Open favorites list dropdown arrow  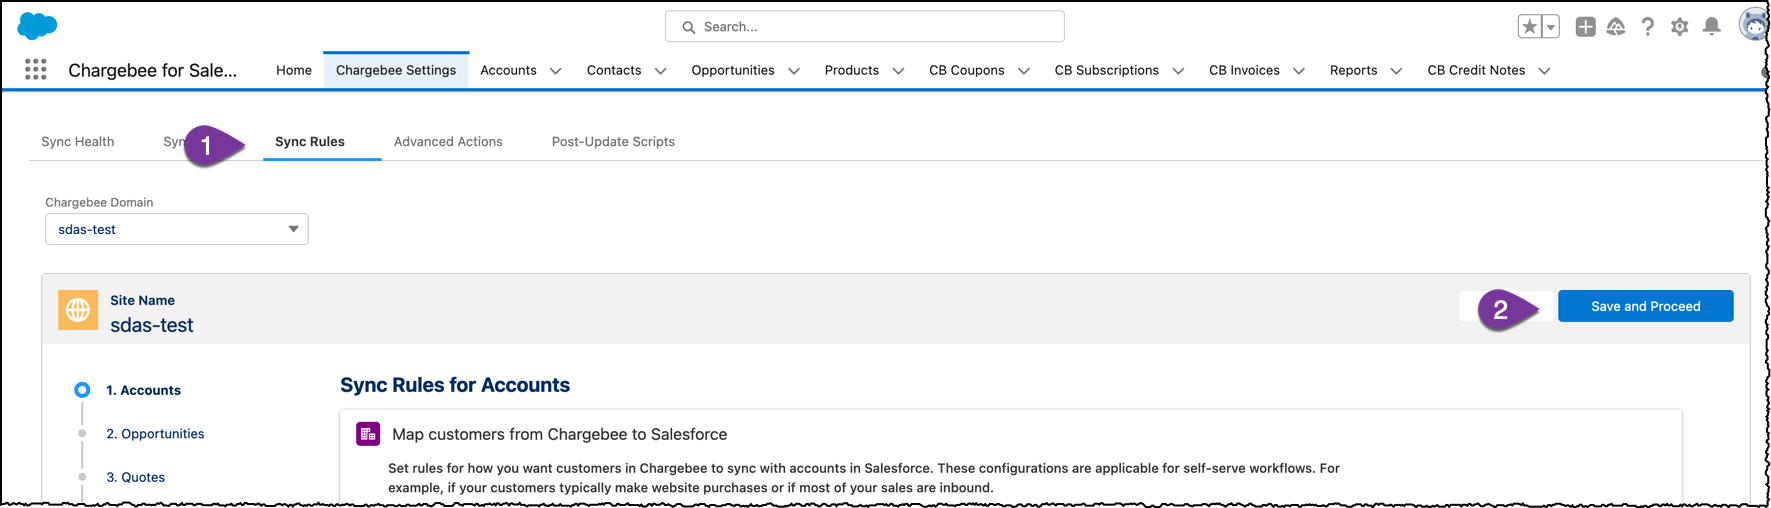point(1551,27)
